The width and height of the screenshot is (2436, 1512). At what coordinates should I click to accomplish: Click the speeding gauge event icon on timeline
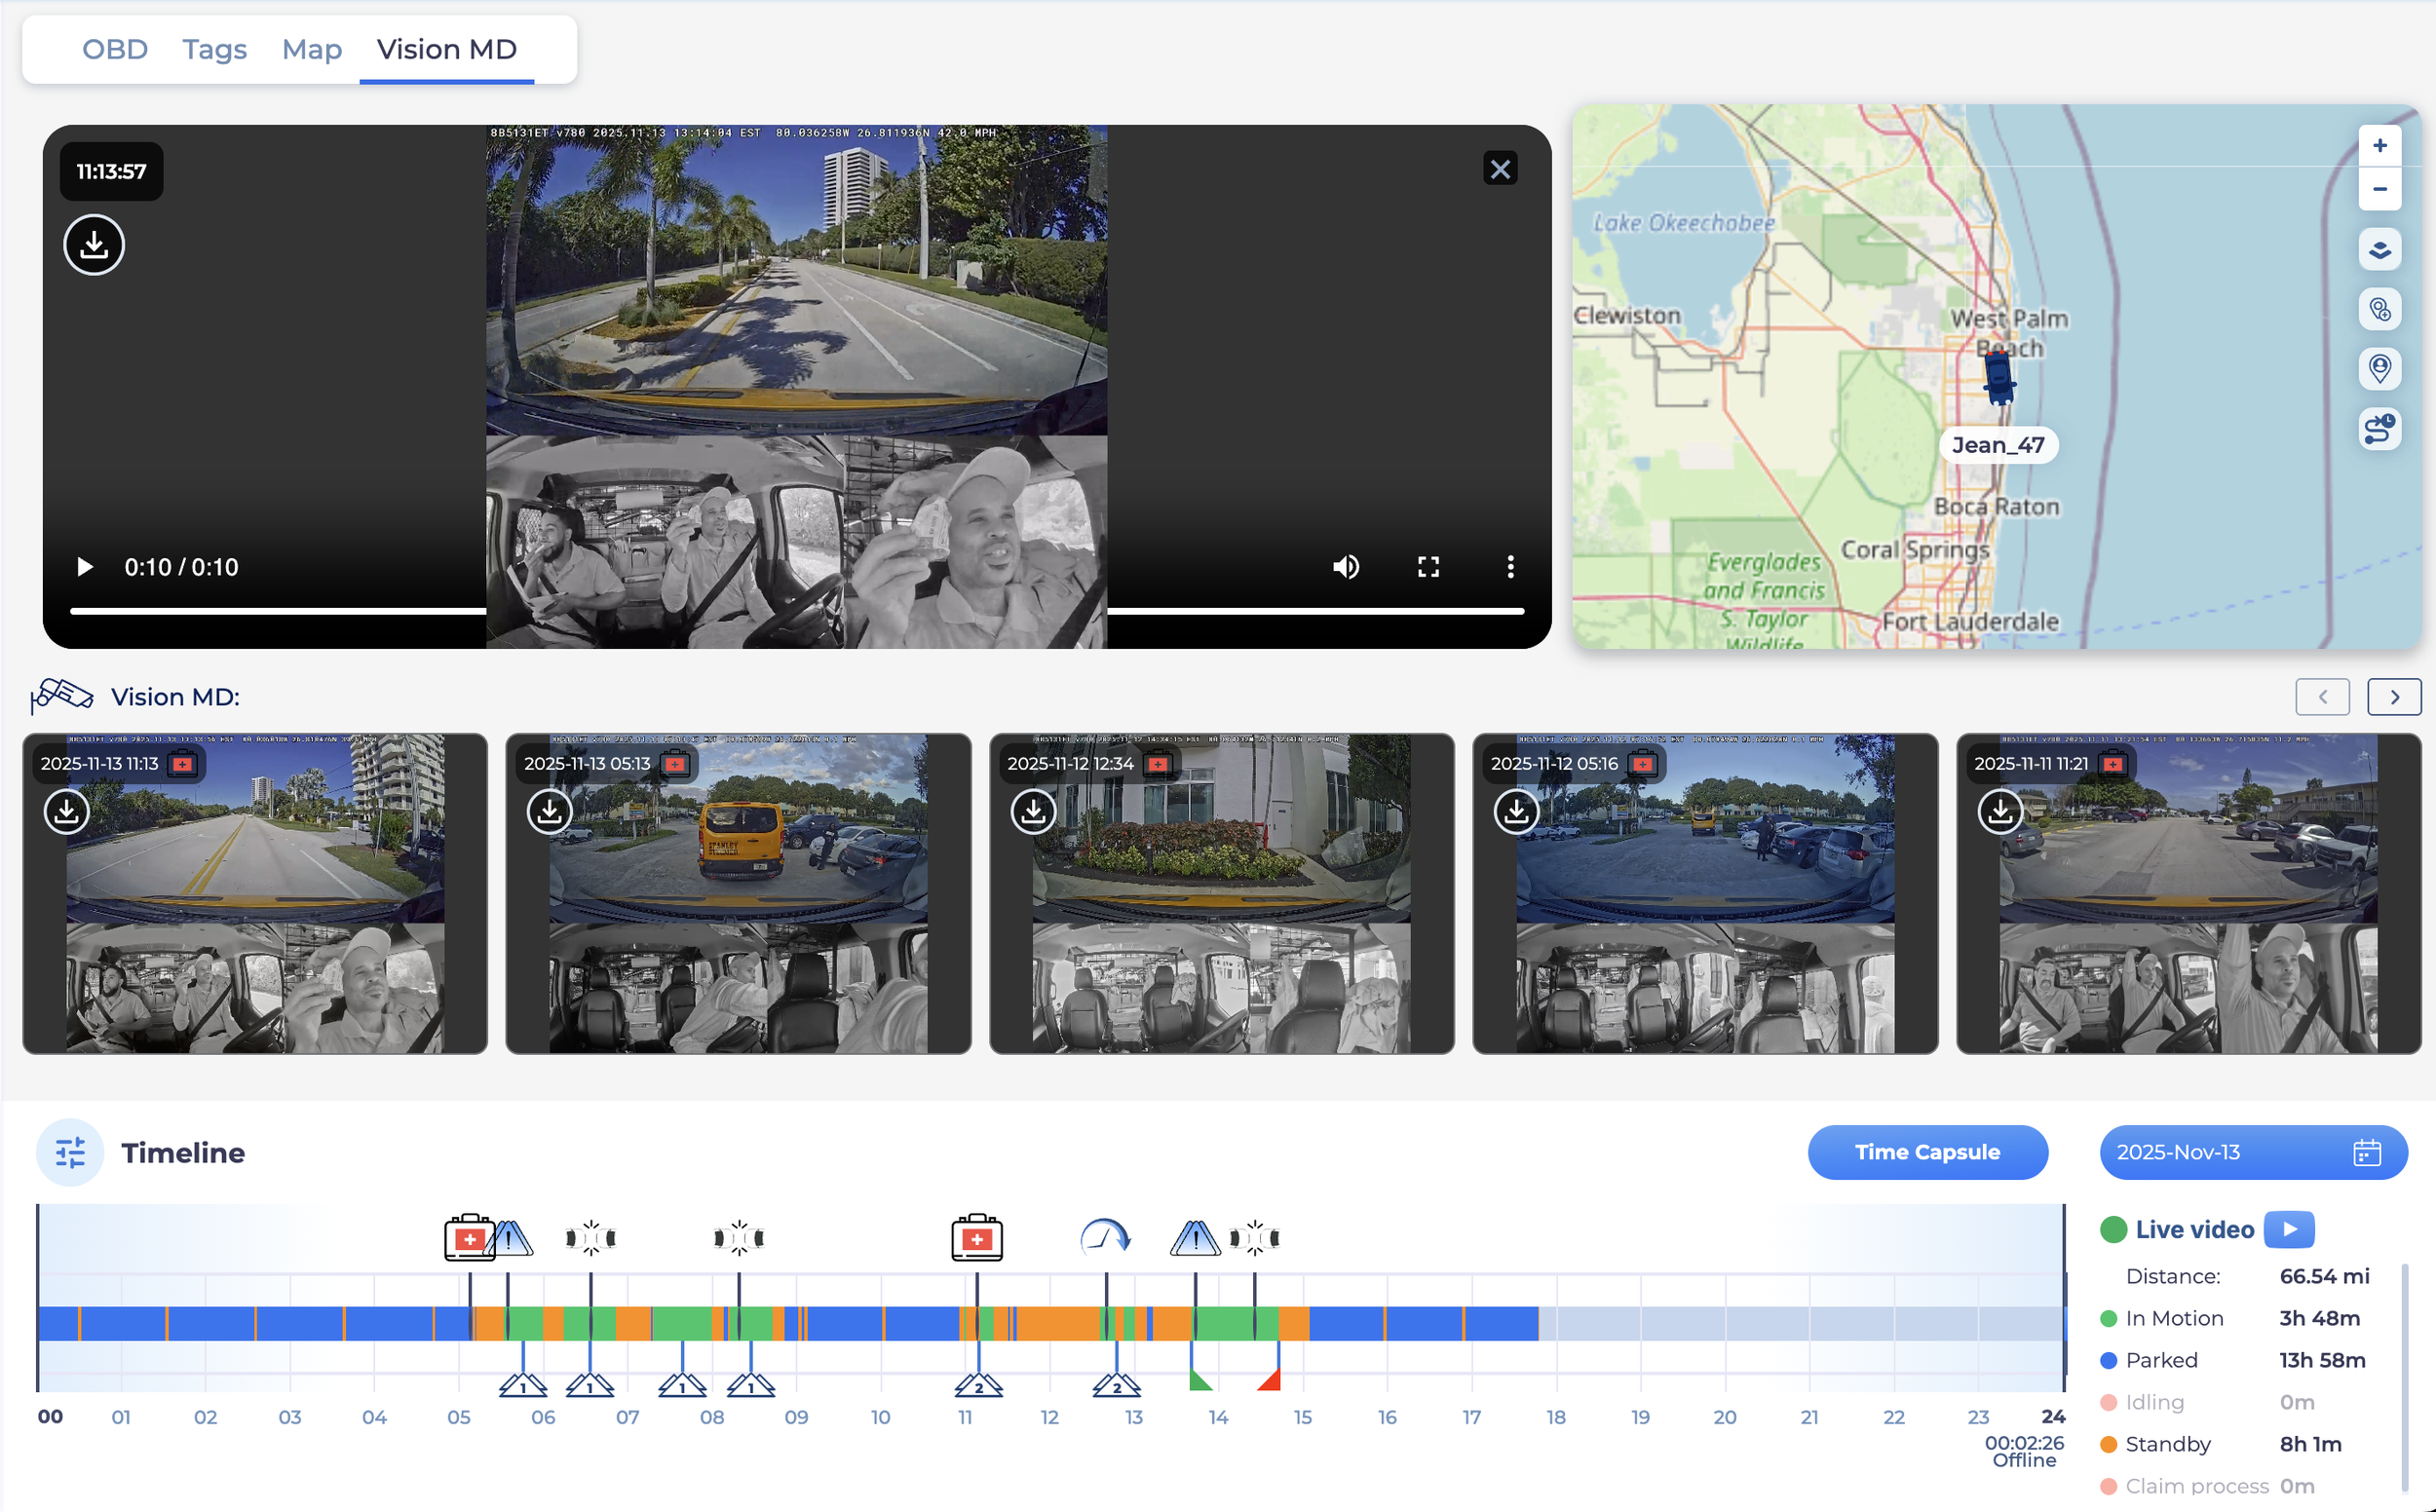[1105, 1238]
